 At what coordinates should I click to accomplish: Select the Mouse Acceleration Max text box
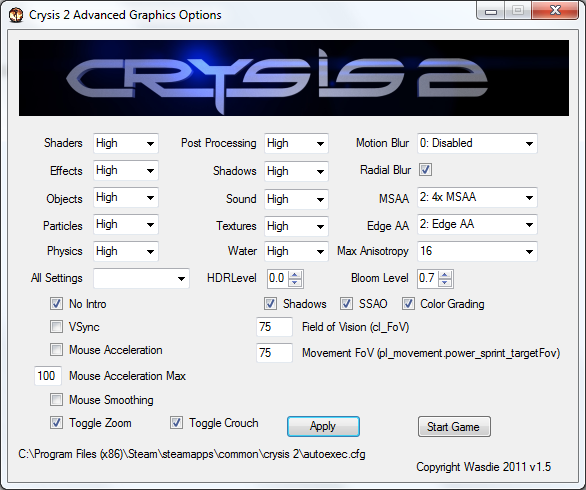pos(47,376)
